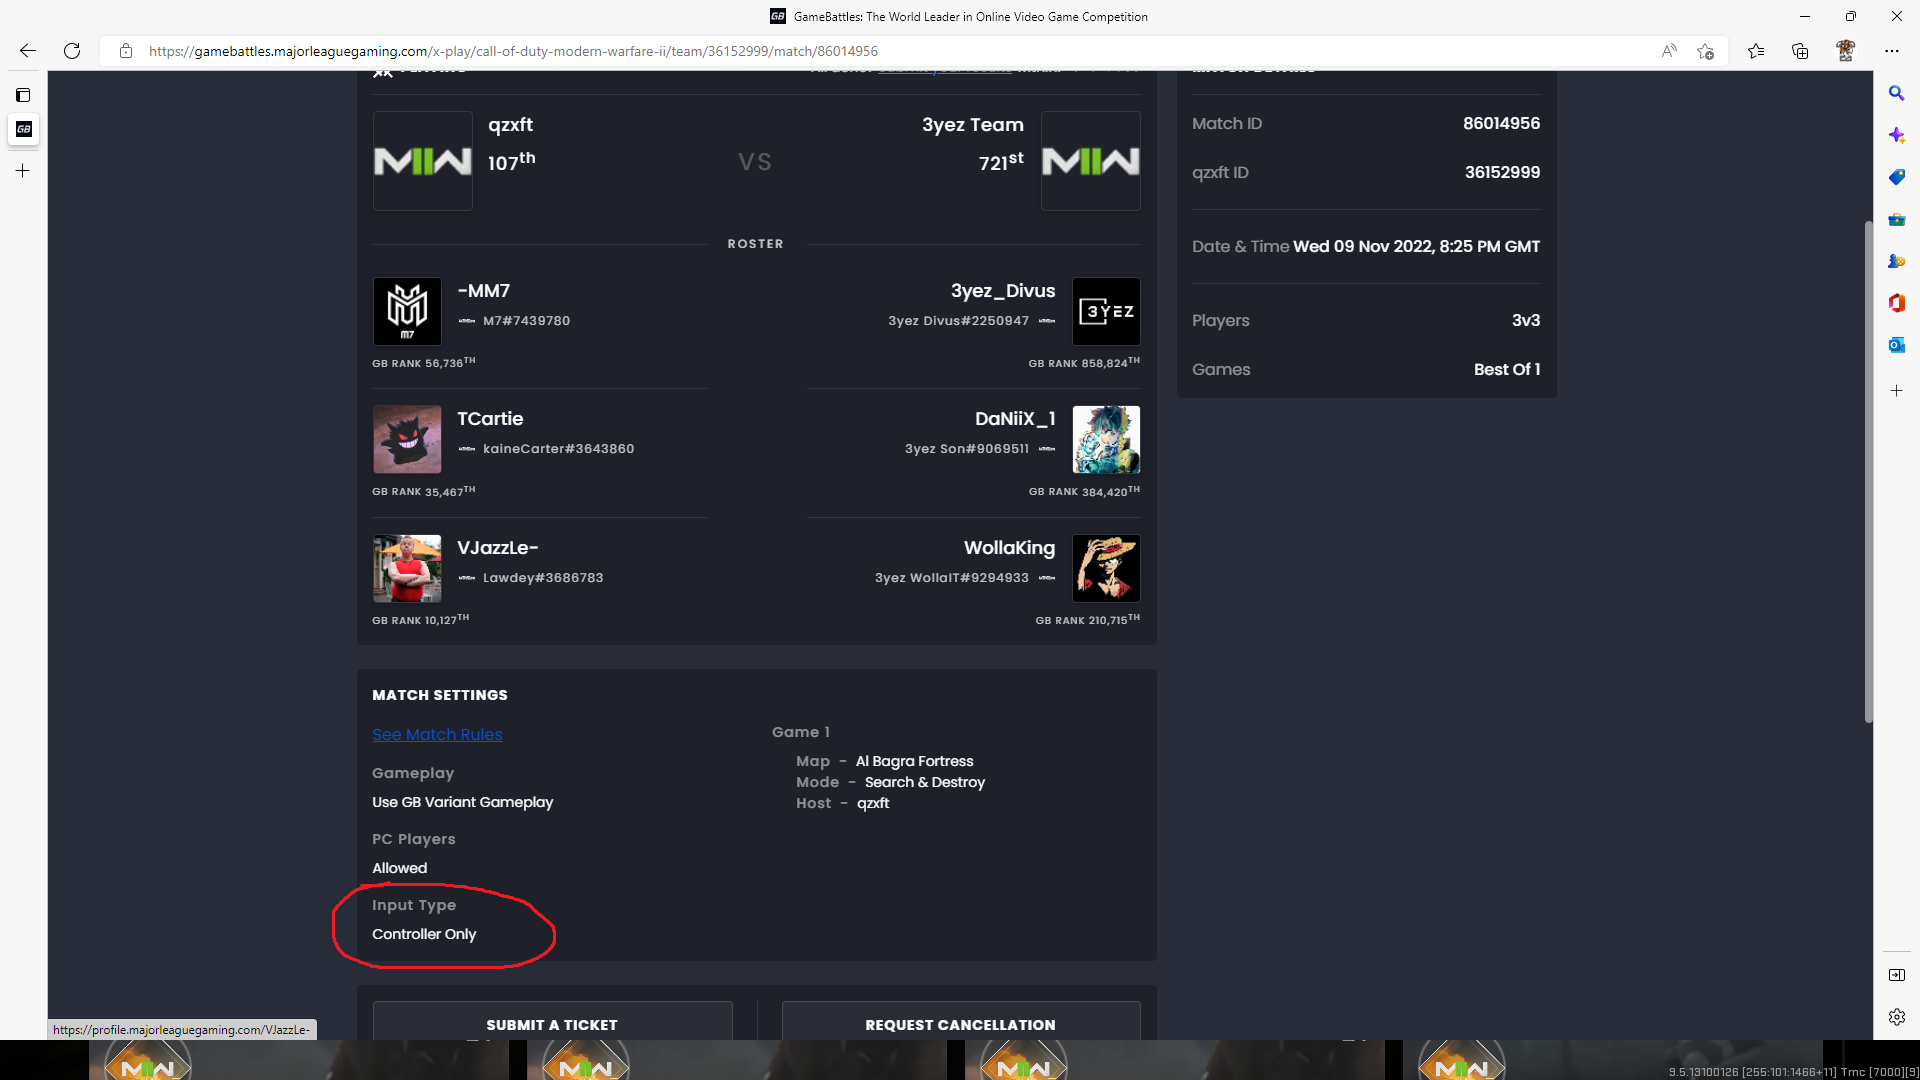Open the qzxft team name link
Image resolution: width=1920 pixels, height=1080 pixels.
[x=510, y=125]
